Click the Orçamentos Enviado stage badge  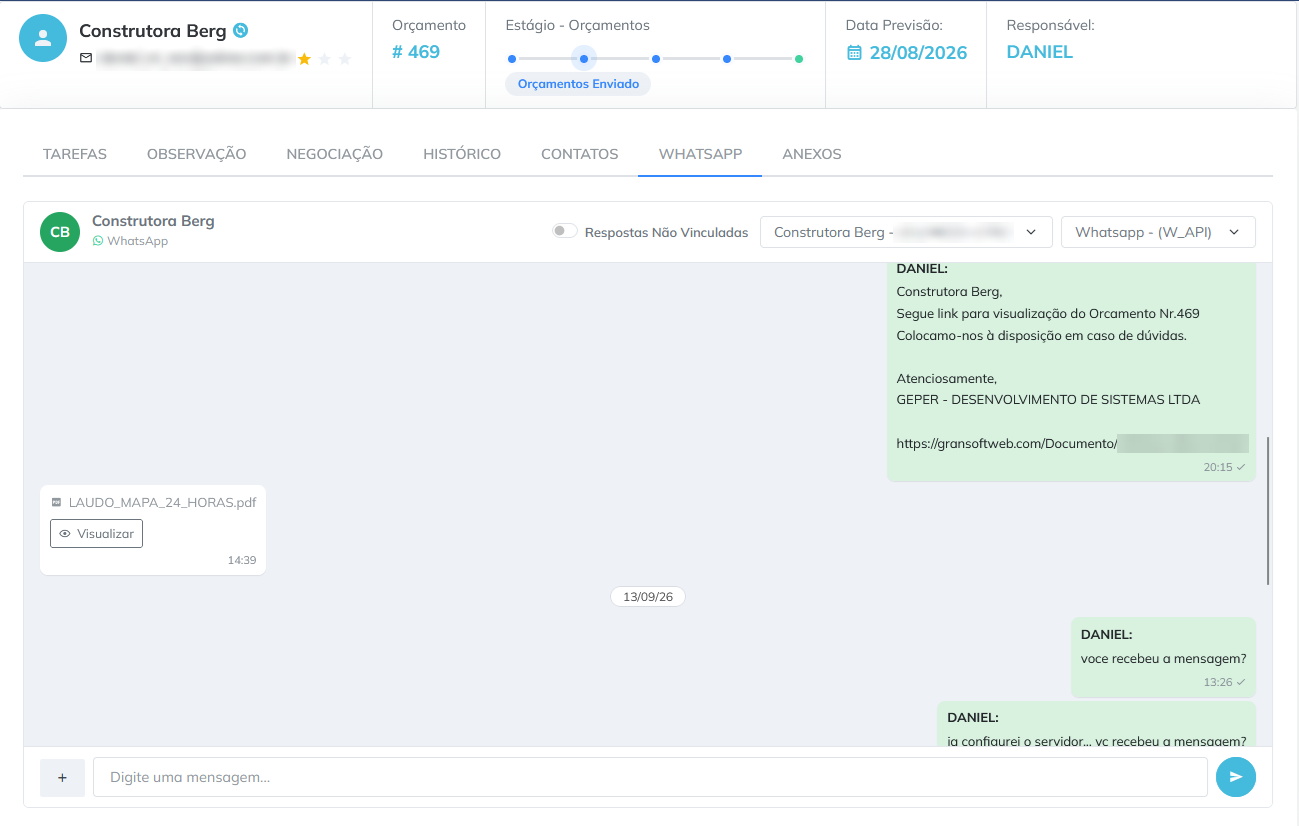coord(578,84)
